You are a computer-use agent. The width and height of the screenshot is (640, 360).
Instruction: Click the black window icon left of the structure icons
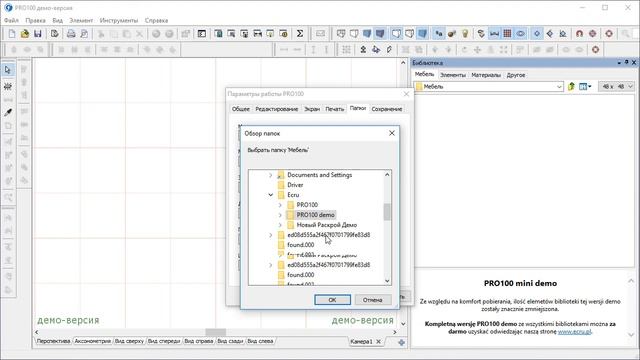(x=202, y=33)
